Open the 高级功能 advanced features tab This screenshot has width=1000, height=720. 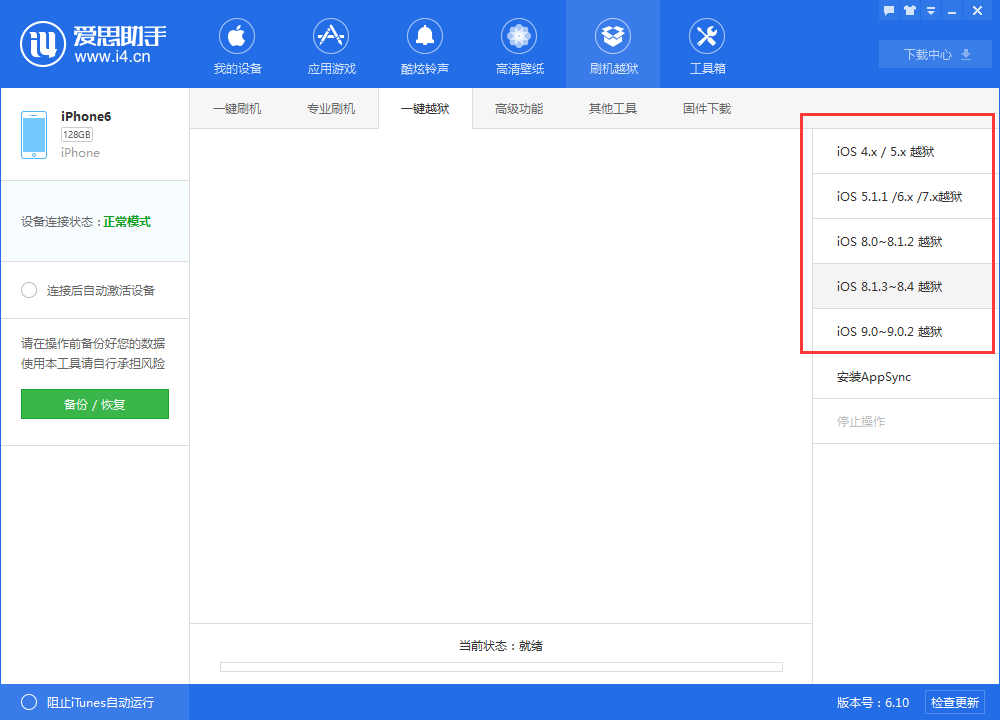point(519,109)
